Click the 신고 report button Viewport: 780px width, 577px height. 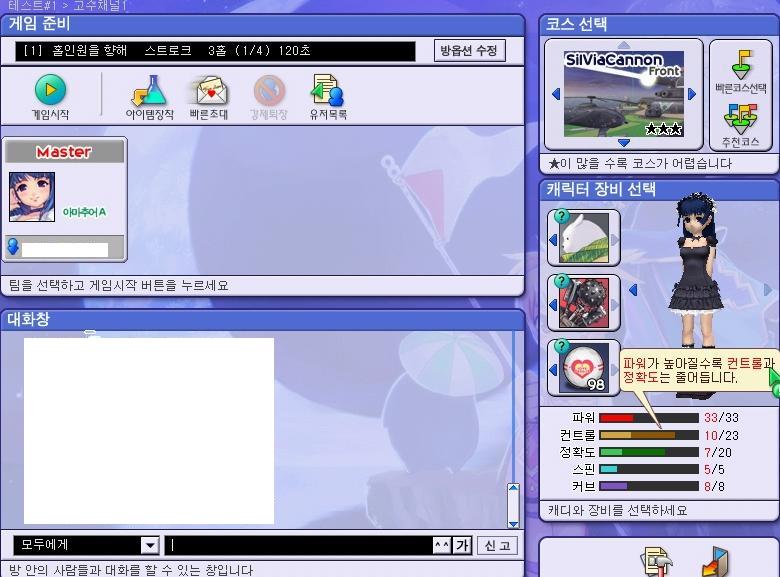[497, 545]
